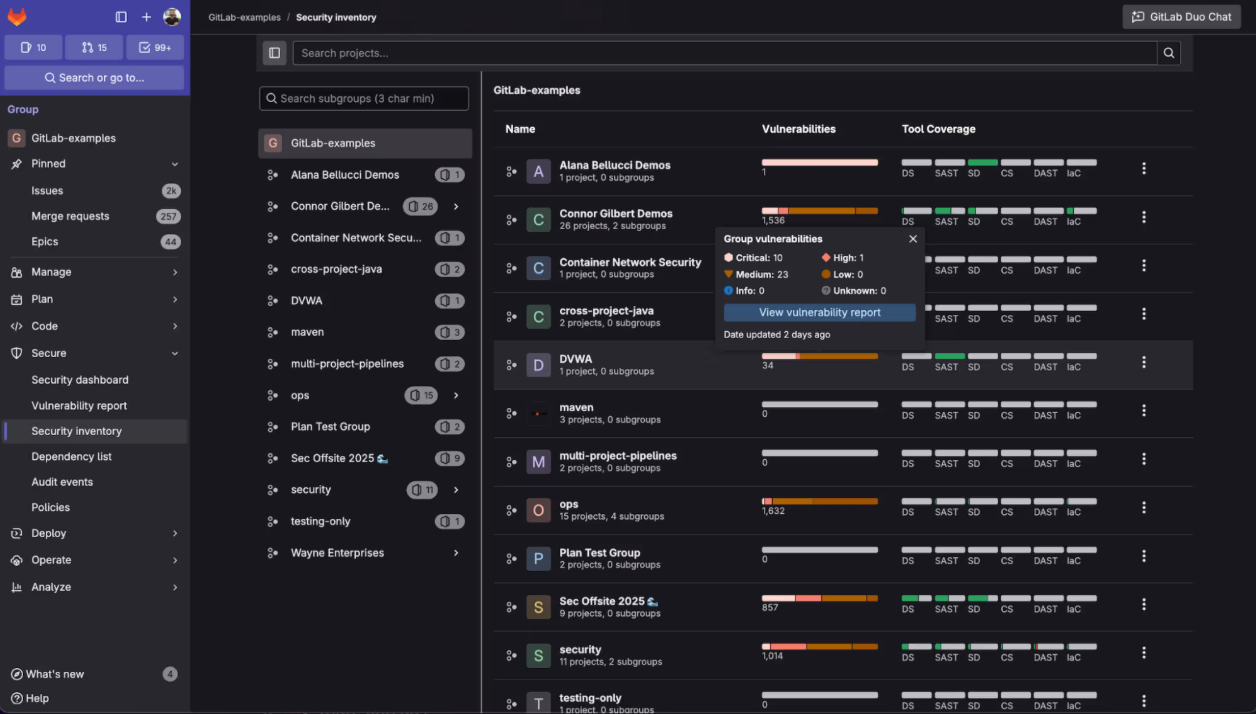1256x714 pixels.
Task: Click the ops row vulnerabilities bar
Action: point(820,501)
